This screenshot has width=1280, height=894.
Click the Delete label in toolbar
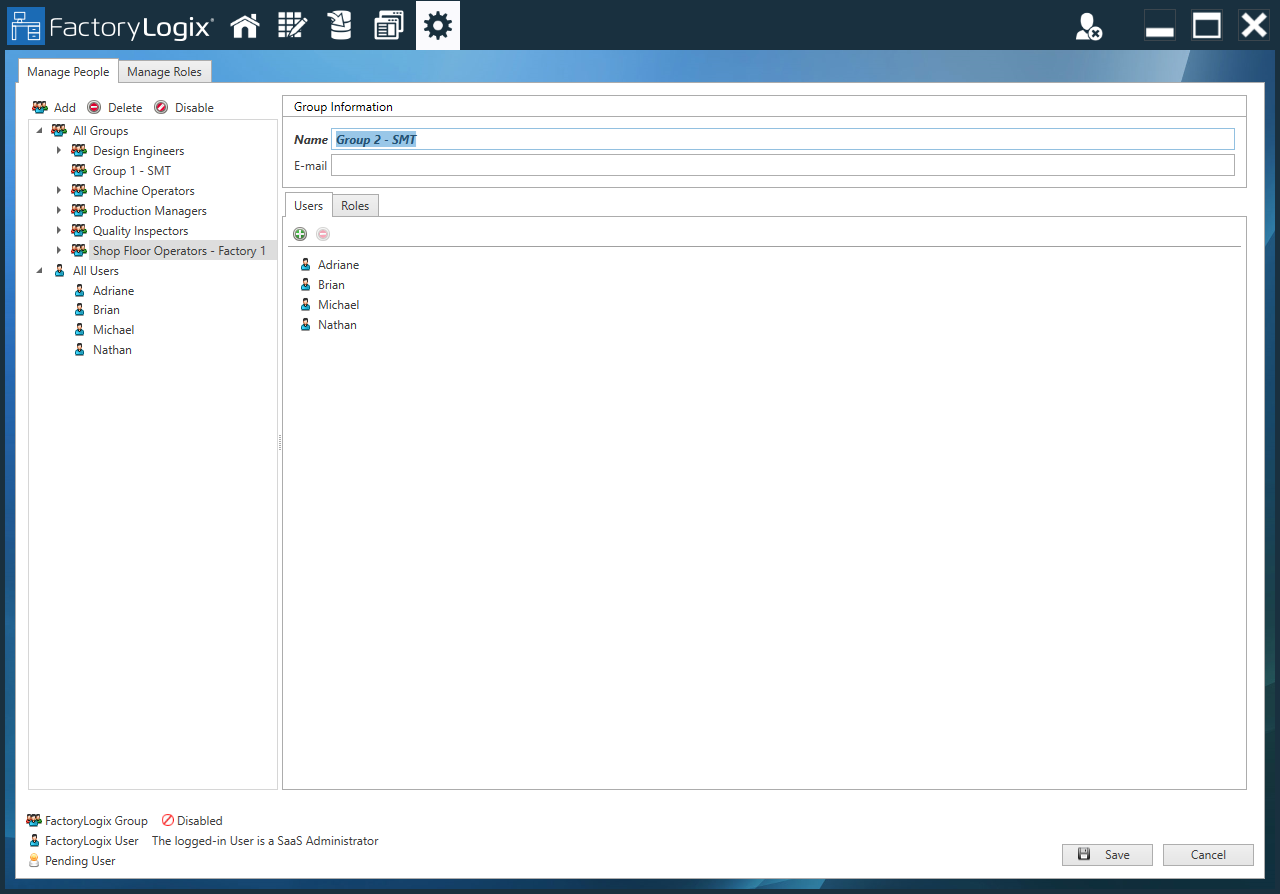(x=125, y=108)
